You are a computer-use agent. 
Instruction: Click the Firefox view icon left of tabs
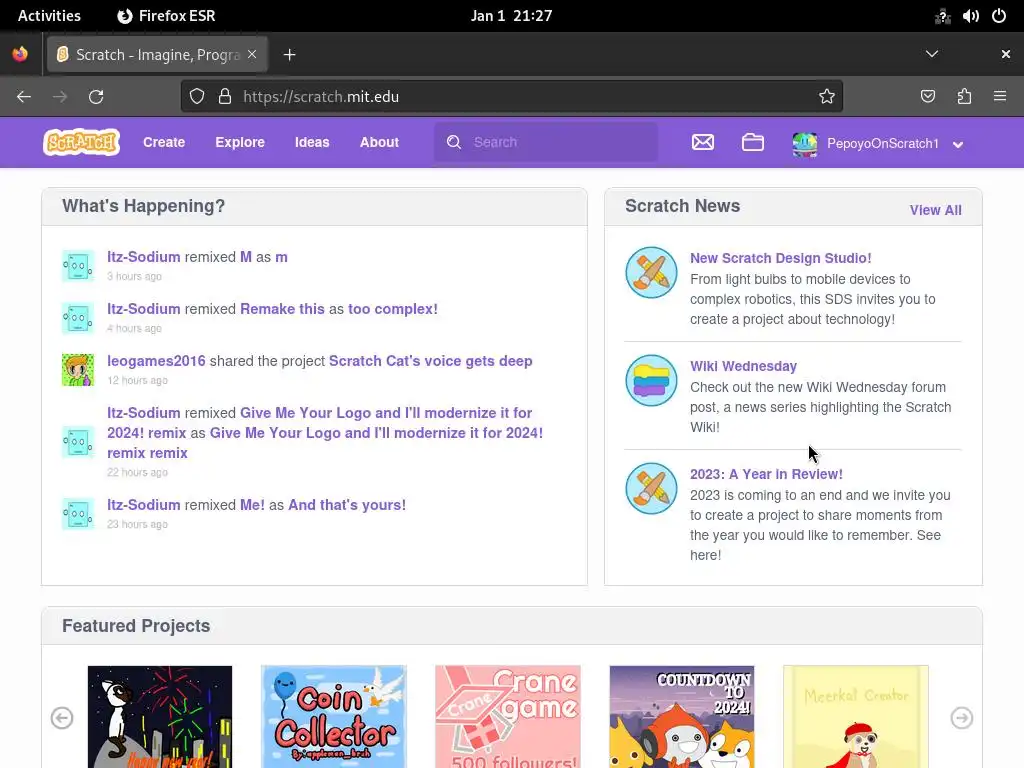pyautogui.click(x=20, y=54)
